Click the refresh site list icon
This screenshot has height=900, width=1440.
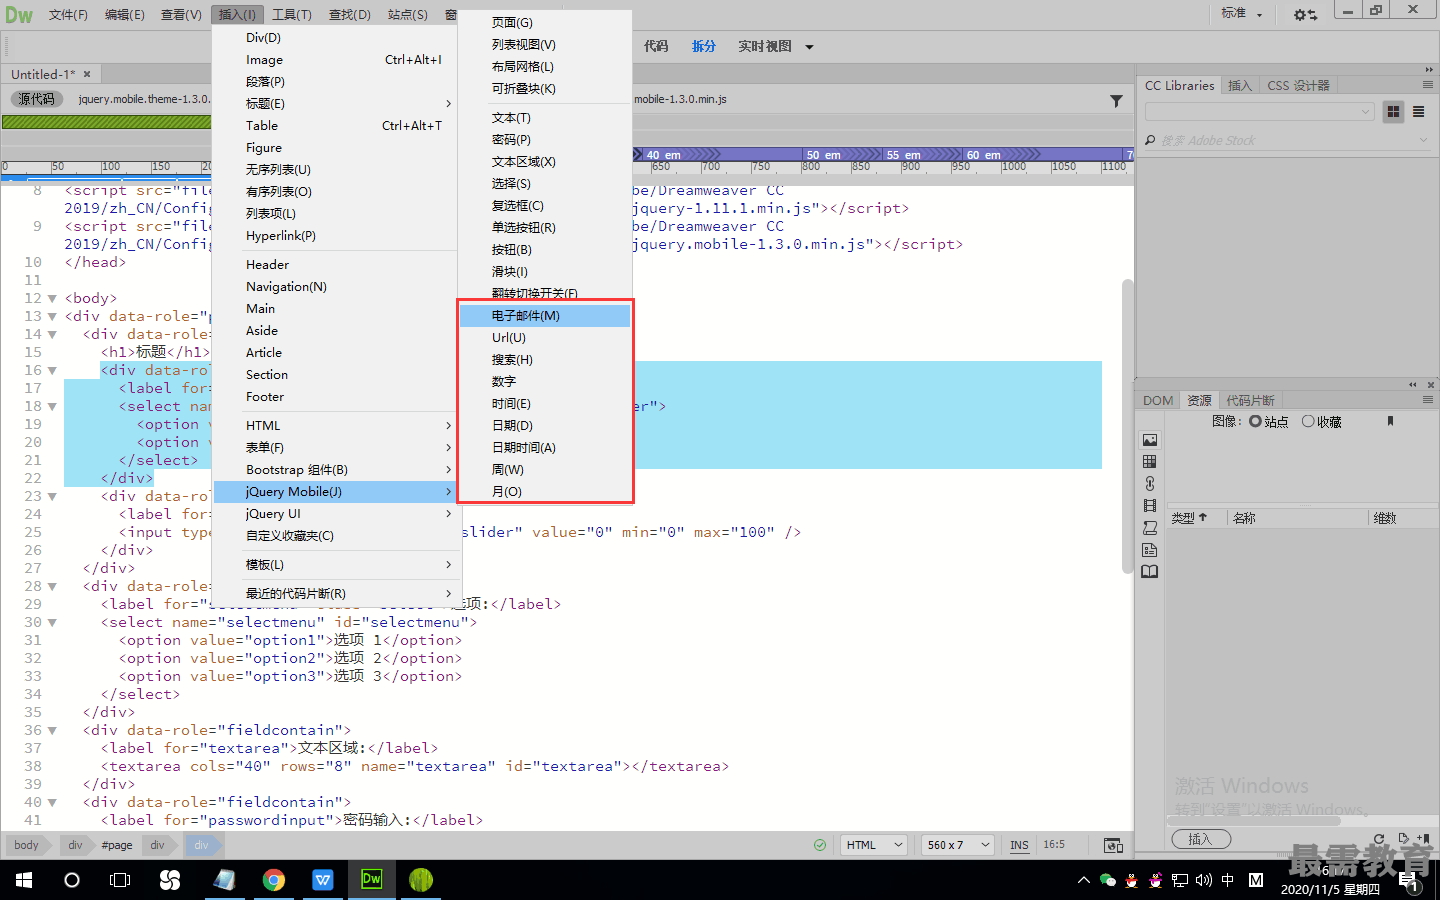point(1379,839)
